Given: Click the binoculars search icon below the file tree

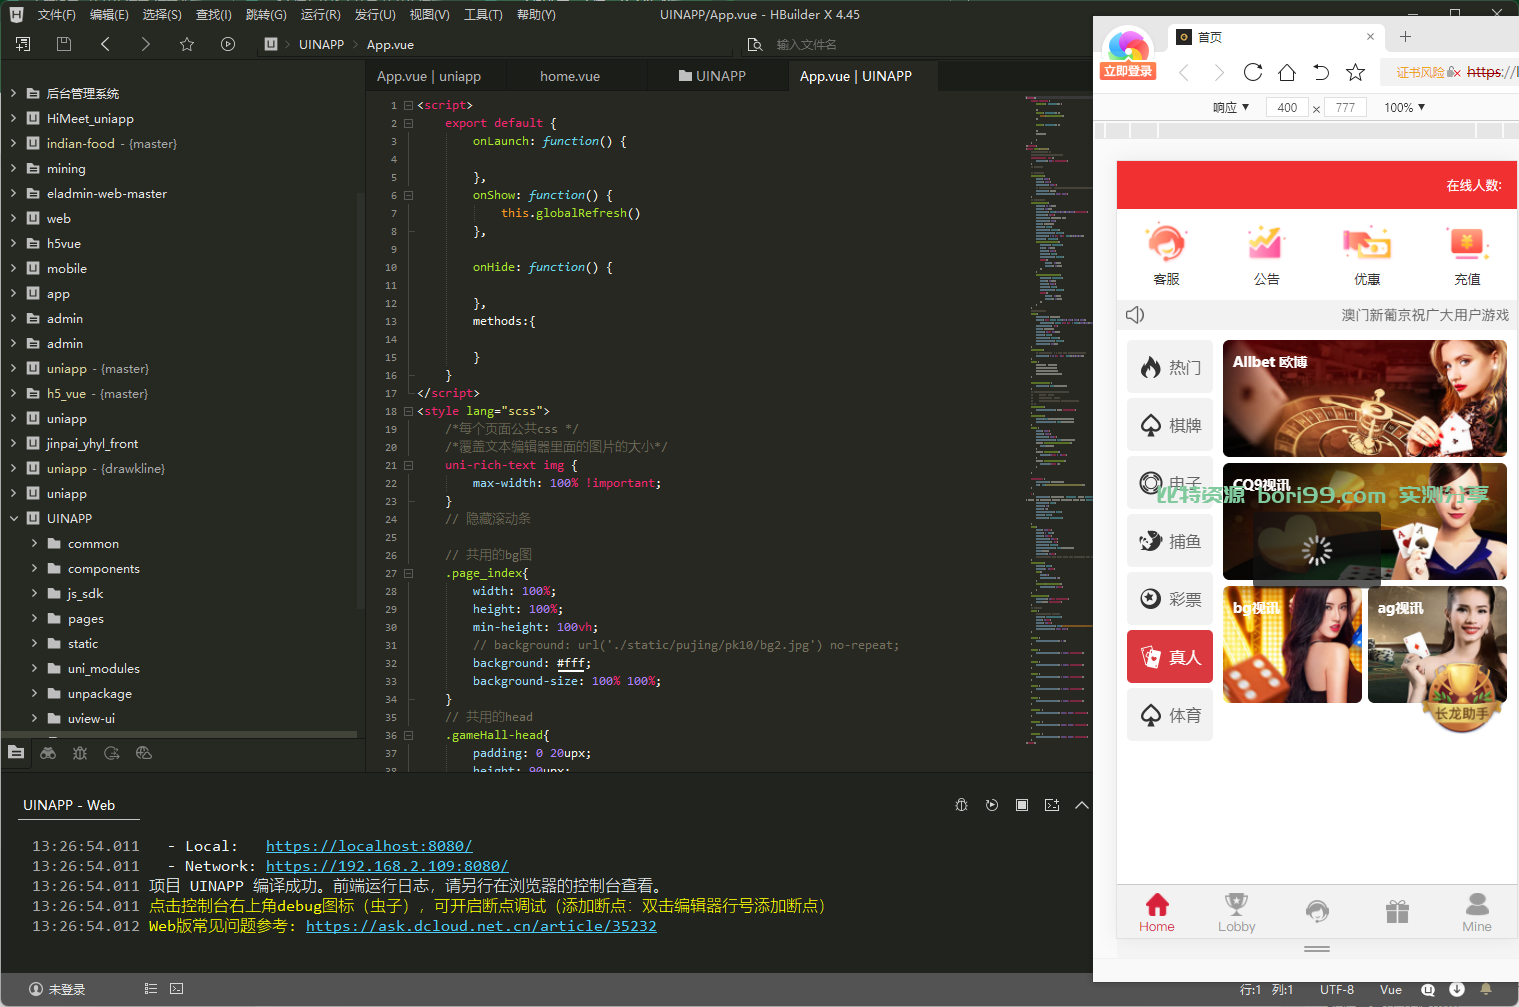Looking at the screenshot, I should pos(48,753).
